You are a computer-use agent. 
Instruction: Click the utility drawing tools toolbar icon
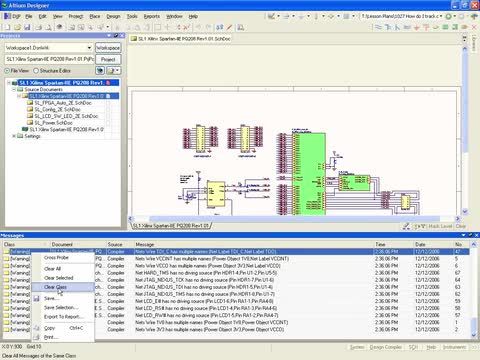tap(272, 16)
